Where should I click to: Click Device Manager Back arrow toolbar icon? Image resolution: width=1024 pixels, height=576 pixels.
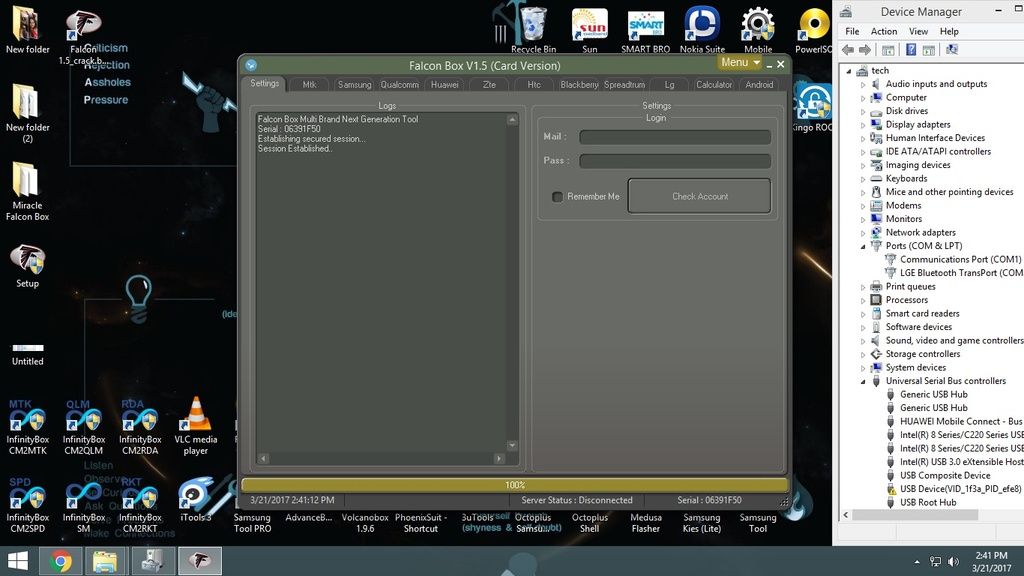(x=848, y=50)
